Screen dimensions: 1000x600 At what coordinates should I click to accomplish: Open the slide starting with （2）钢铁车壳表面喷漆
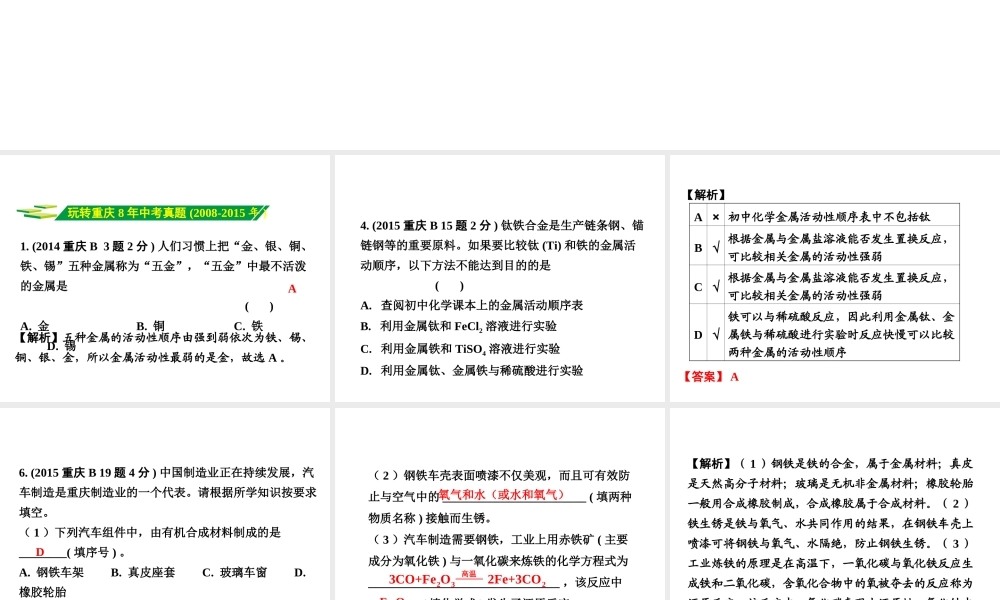click(x=499, y=504)
